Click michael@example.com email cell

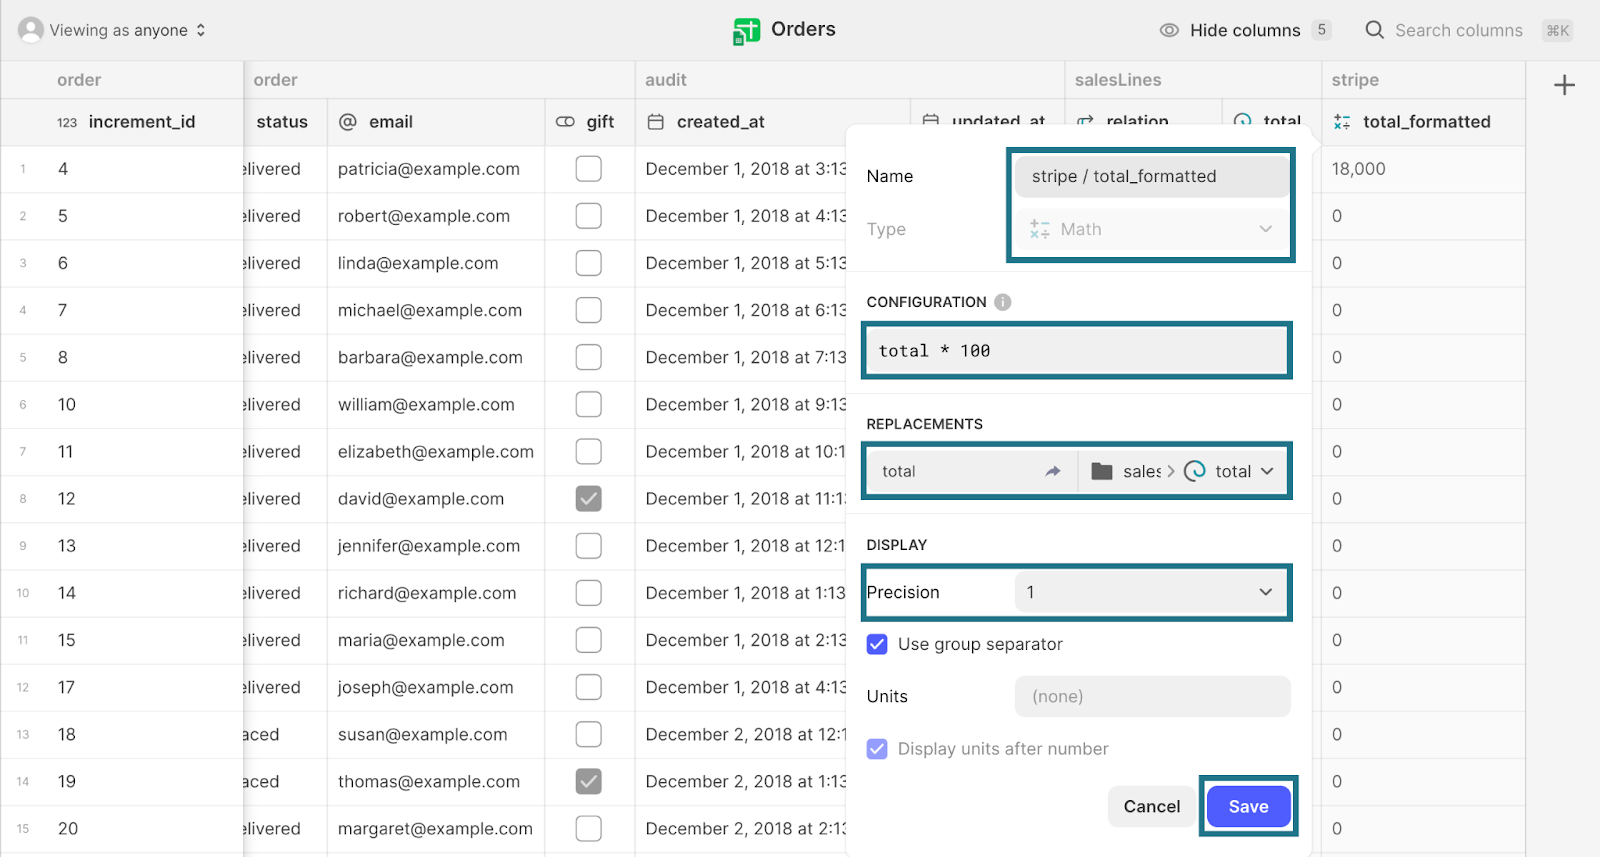coord(436,310)
